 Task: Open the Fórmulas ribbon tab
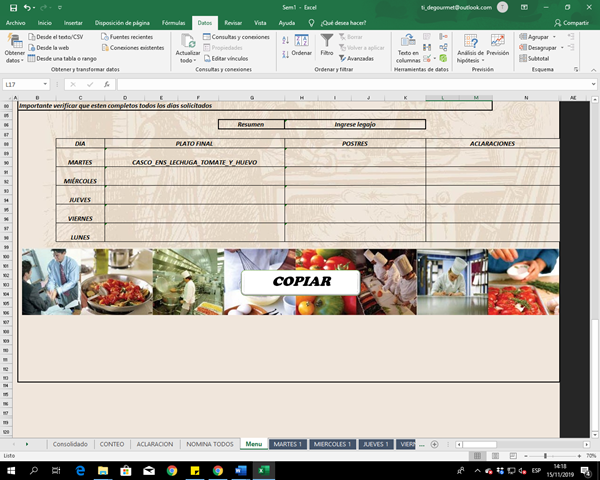point(173,23)
